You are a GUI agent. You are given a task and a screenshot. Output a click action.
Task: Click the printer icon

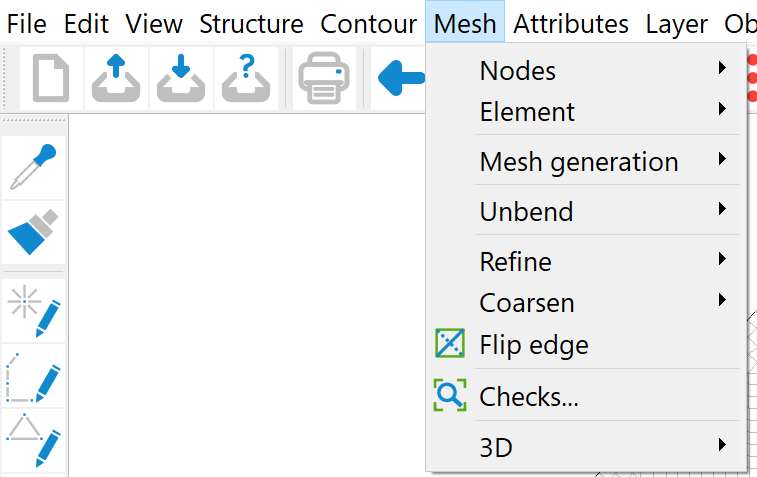pos(326,78)
